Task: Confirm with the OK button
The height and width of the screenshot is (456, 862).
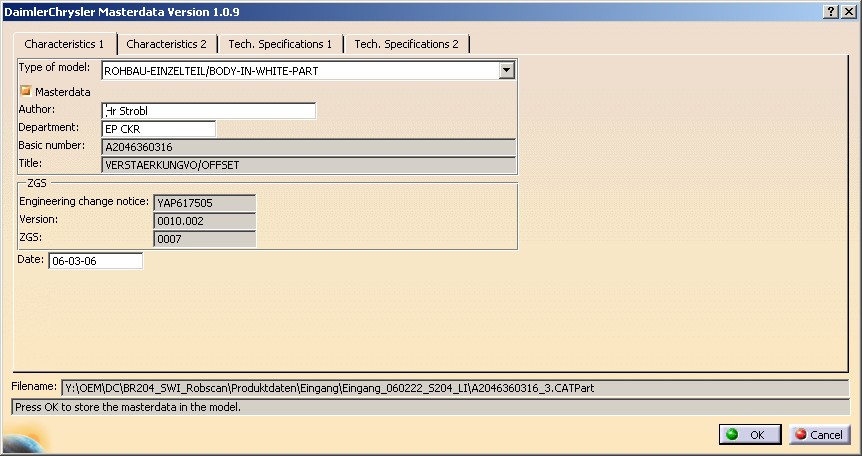Action: coord(750,435)
